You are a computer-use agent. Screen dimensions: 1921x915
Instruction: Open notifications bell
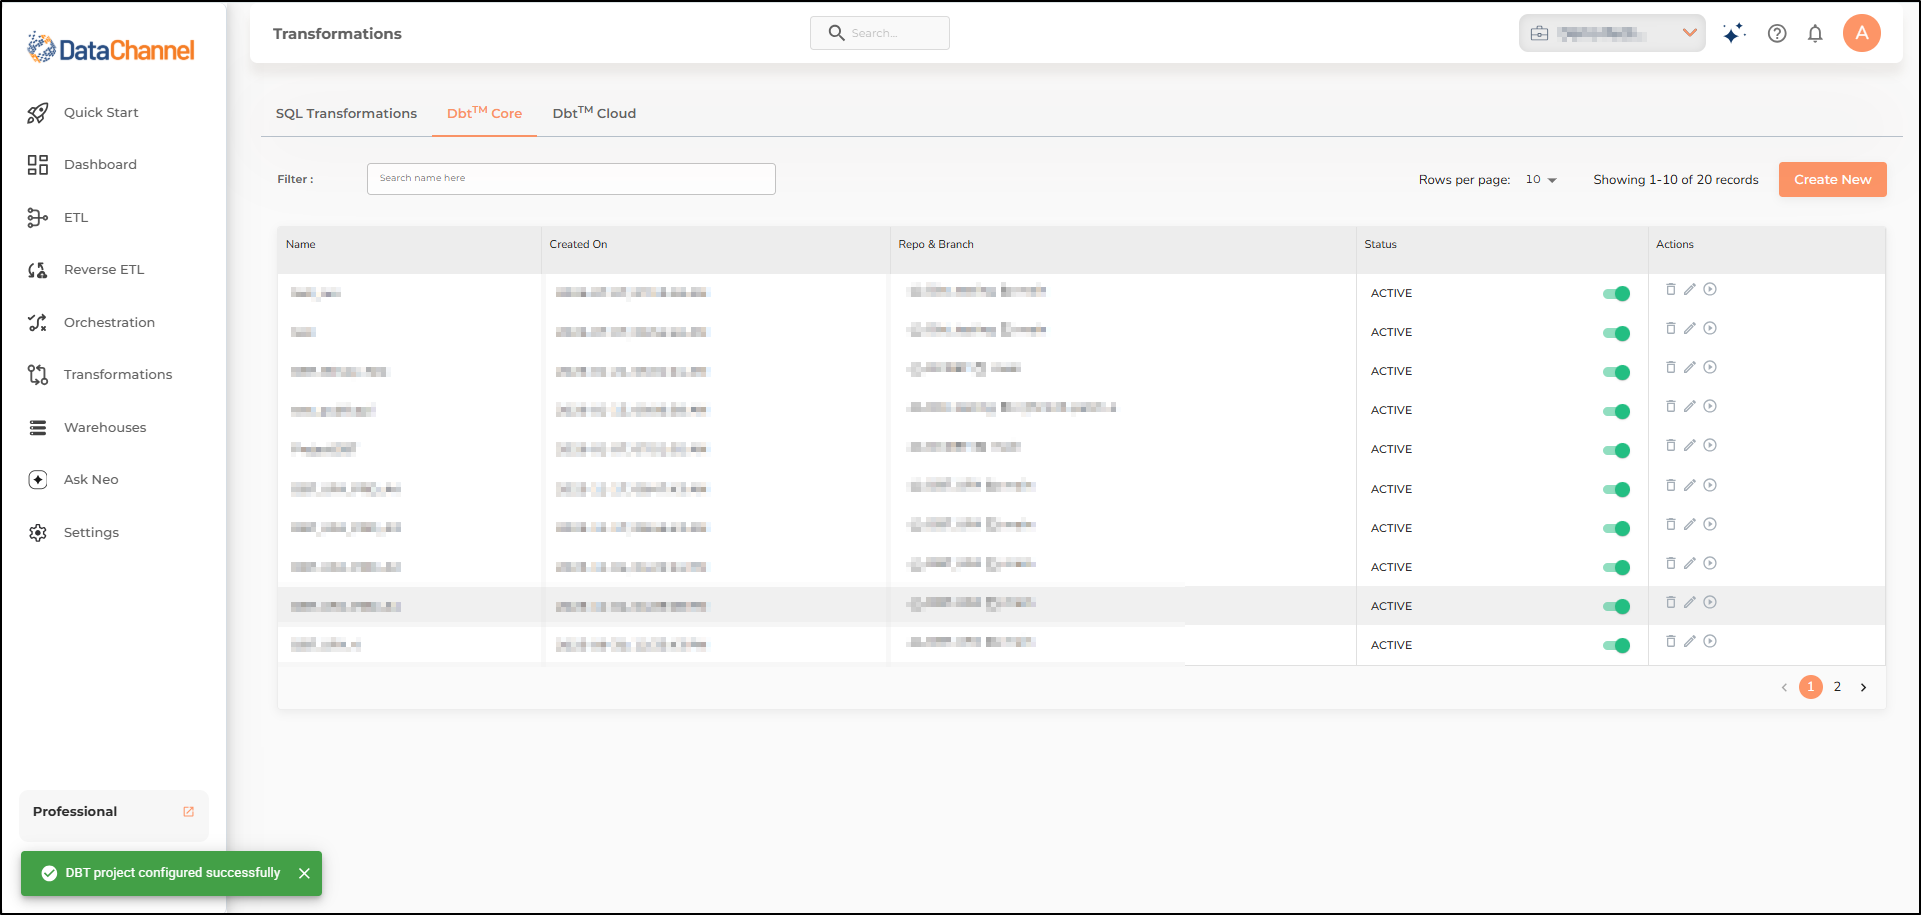pos(1815,33)
